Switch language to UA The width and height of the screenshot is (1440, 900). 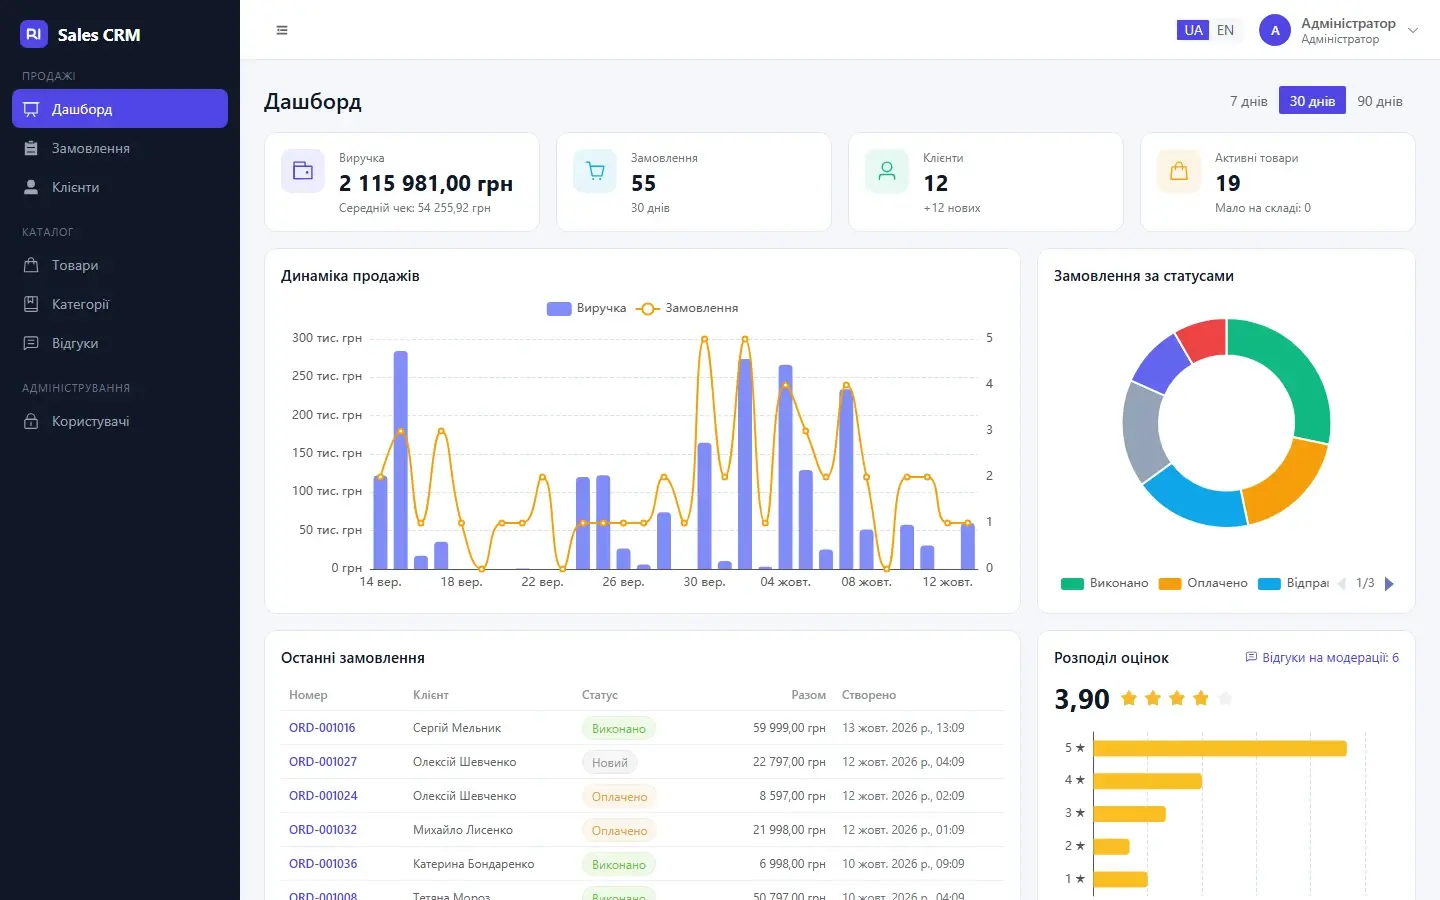click(x=1193, y=30)
